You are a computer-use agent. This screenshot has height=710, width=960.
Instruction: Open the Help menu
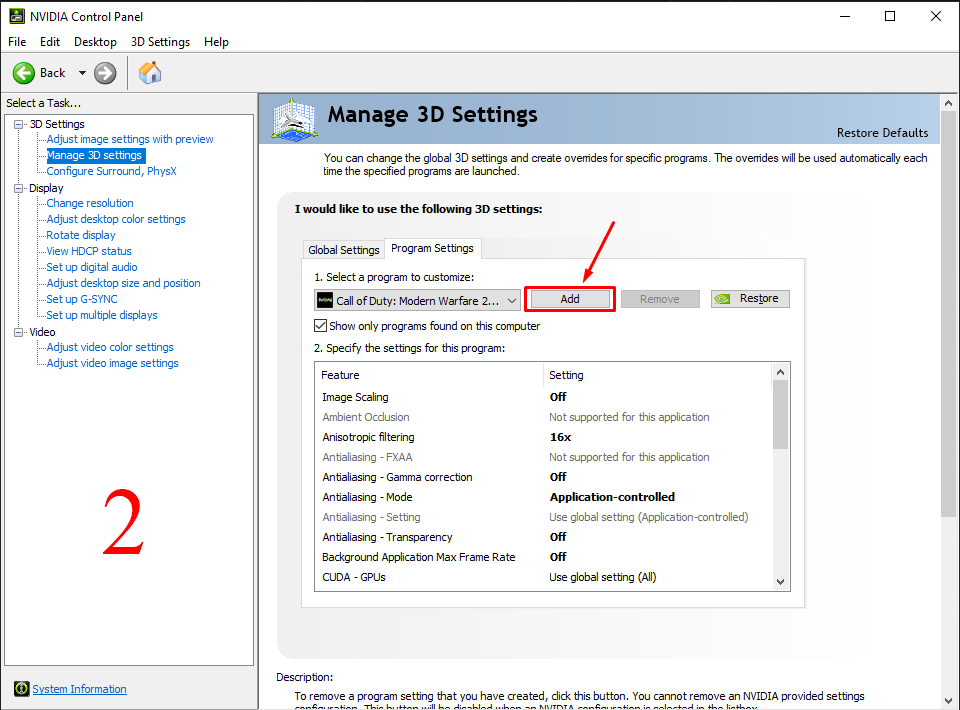(216, 42)
